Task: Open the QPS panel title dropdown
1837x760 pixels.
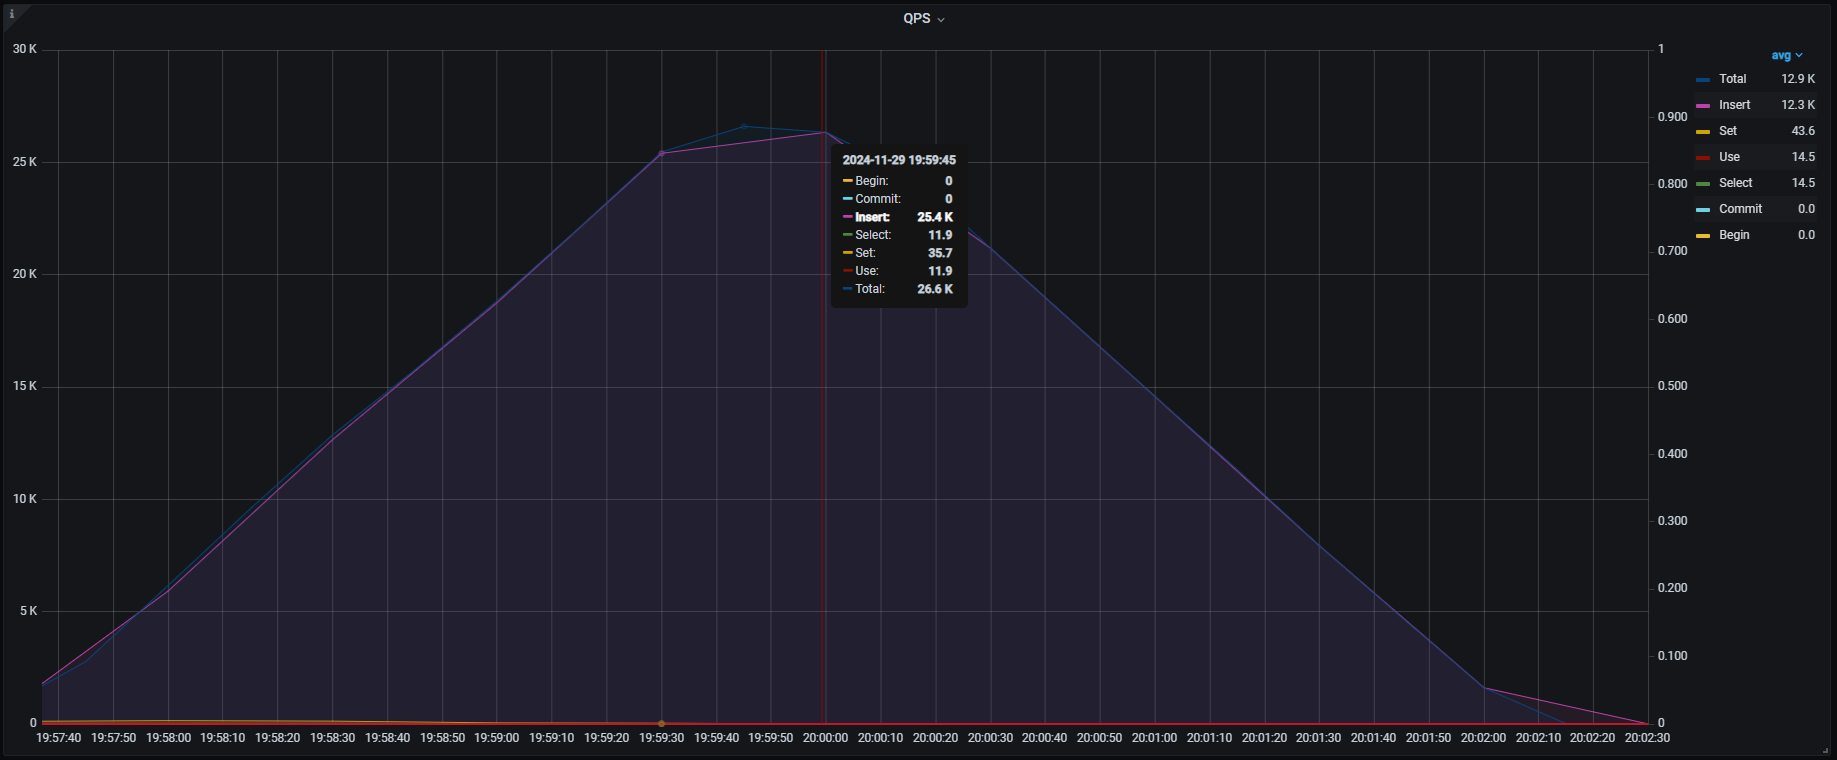Action: [x=923, y=18]
